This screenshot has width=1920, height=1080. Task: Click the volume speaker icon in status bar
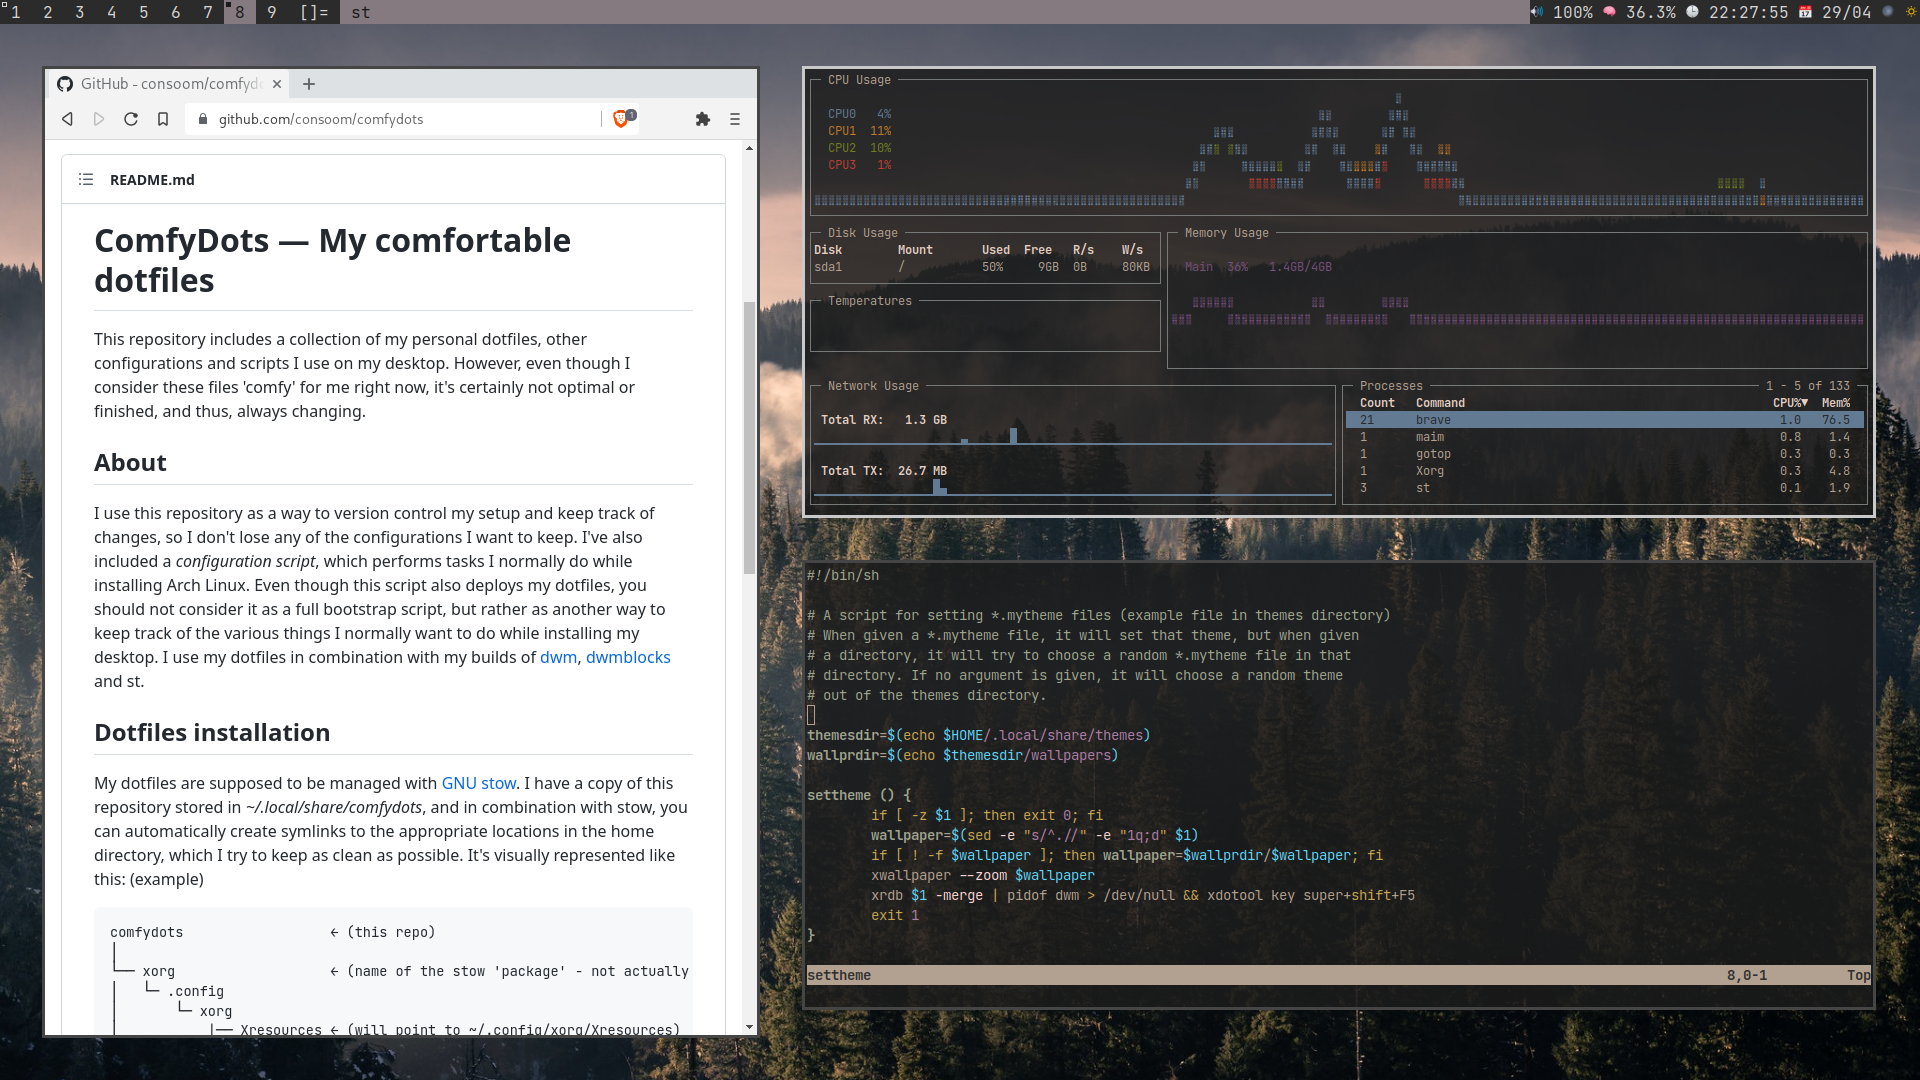coord(1537,12)
